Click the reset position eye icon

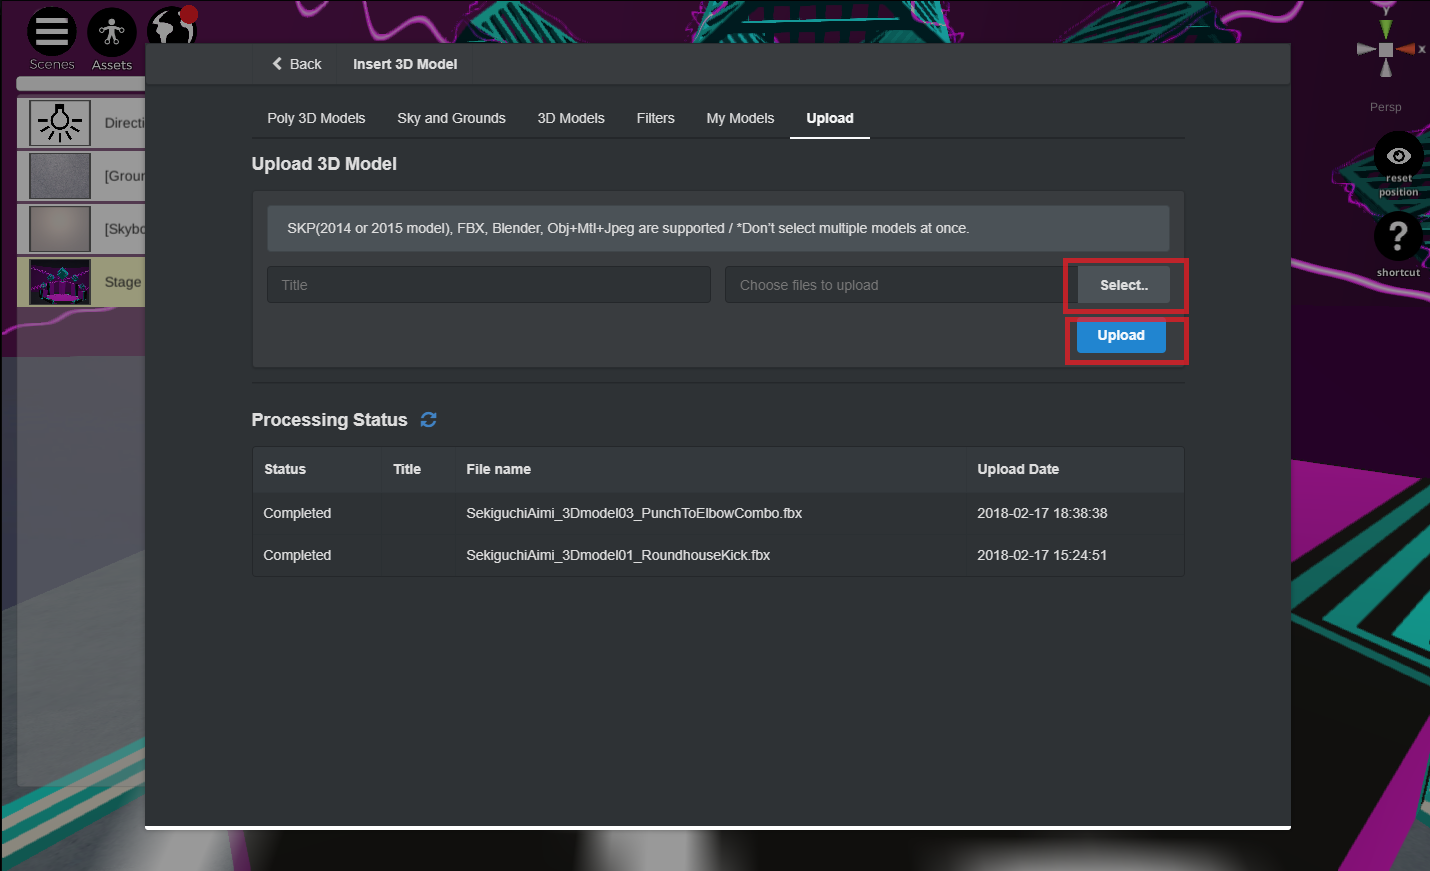pyautogui.click(x=1398, y=156)
